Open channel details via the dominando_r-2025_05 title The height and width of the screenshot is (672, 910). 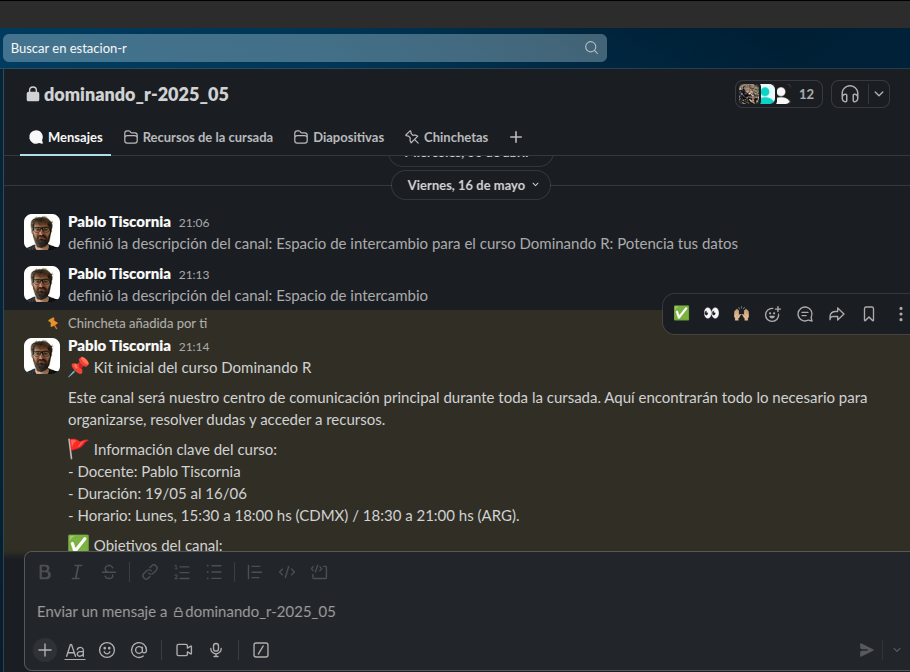(136, 95)
